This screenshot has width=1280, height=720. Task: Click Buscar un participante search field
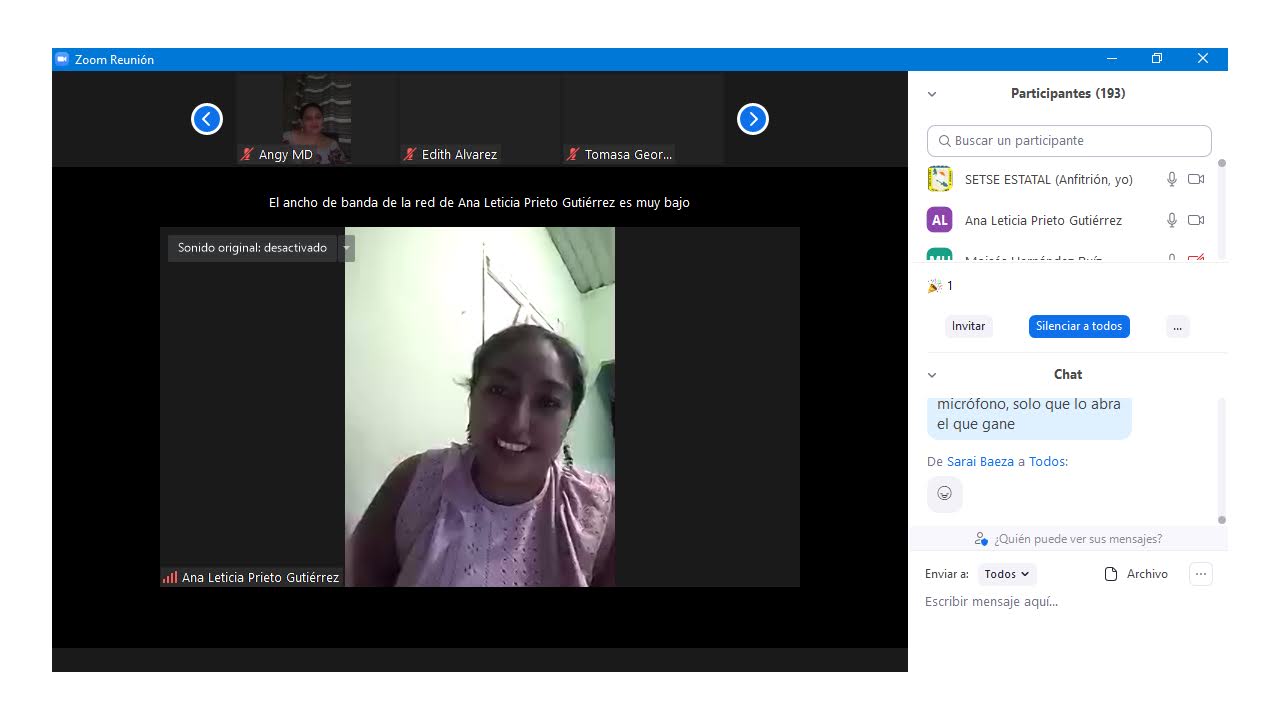[1069, 141]
